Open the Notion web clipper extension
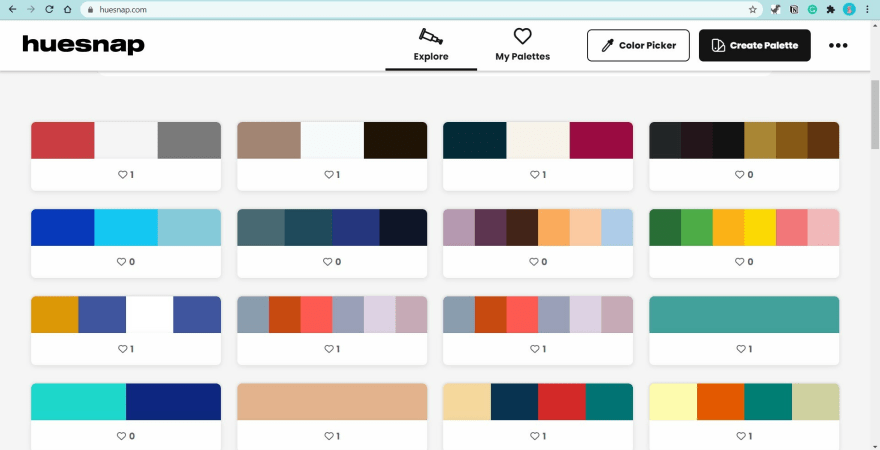Screen dimensions: 880x450 [x=794, y=10]
